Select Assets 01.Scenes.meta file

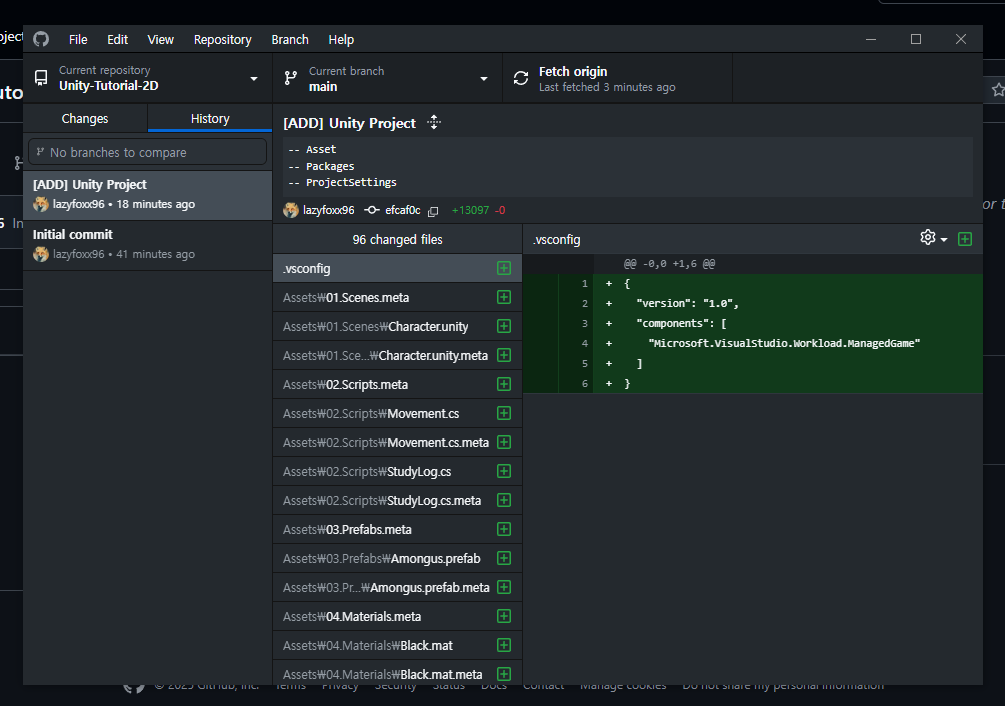click(397, 297)
